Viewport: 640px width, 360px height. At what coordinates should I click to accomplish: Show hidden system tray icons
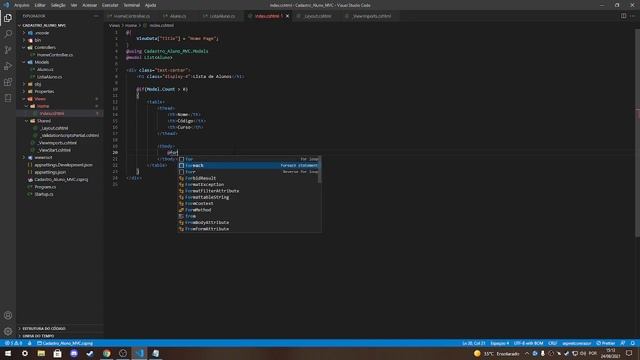[527, 353]
